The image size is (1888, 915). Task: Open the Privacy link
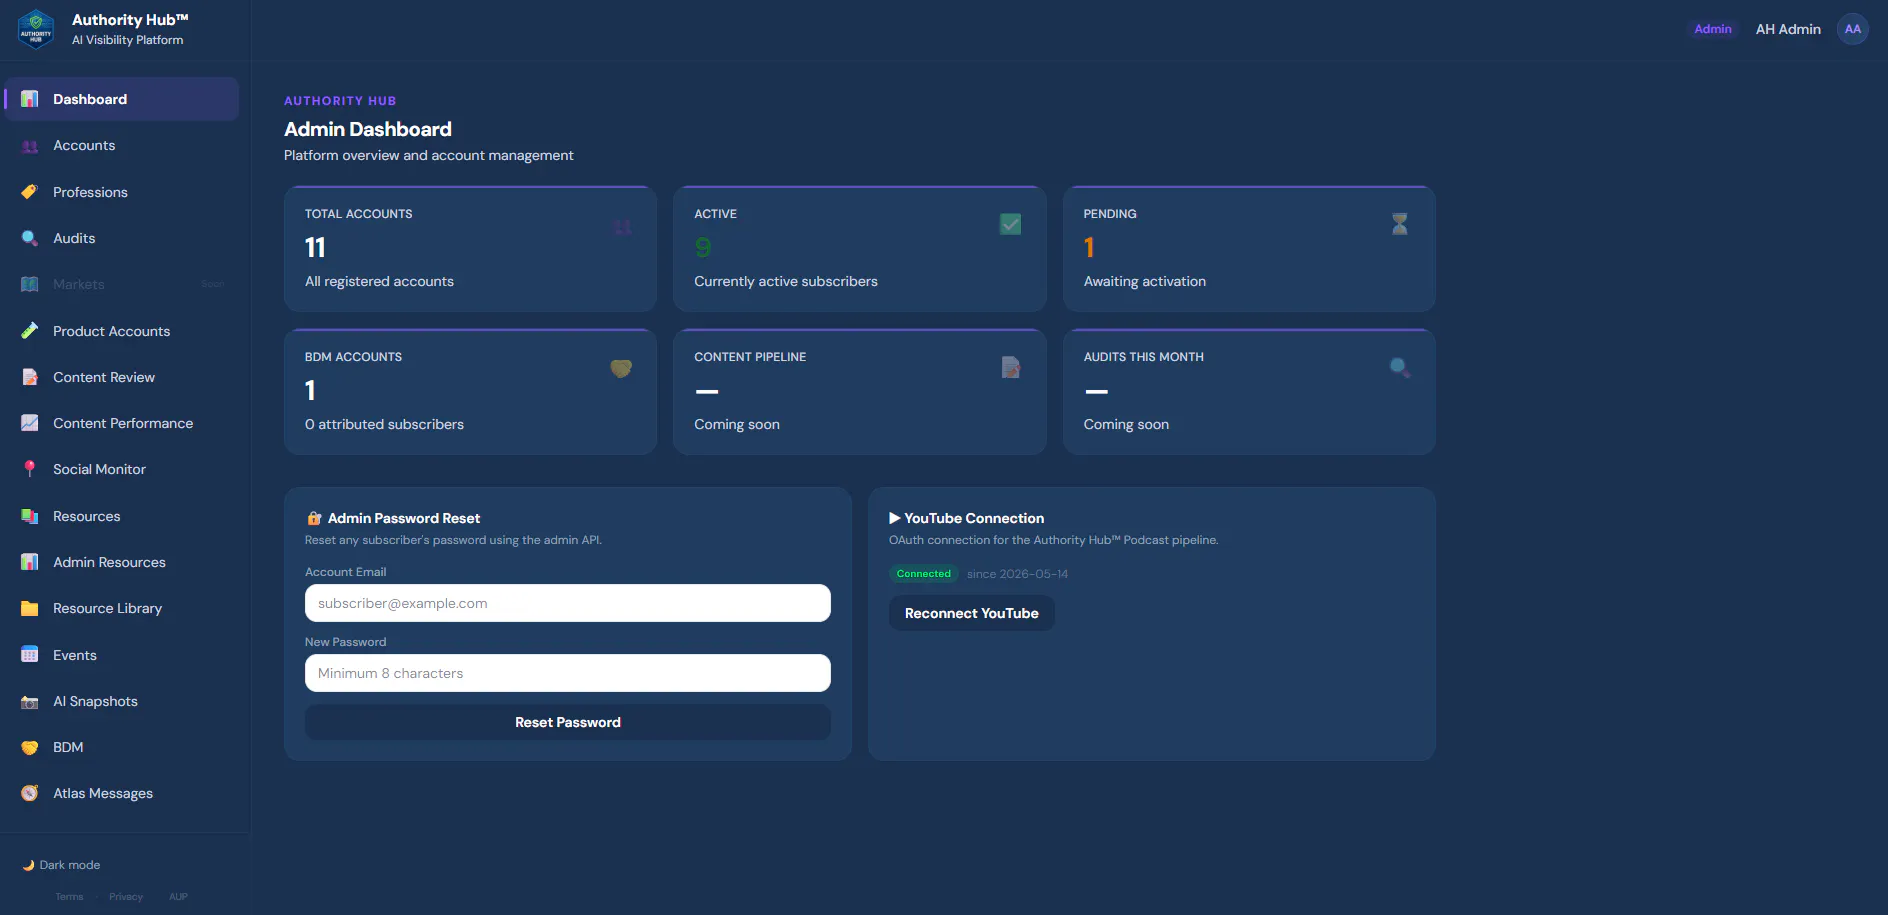pyautogui.click(x=126, y=897)
